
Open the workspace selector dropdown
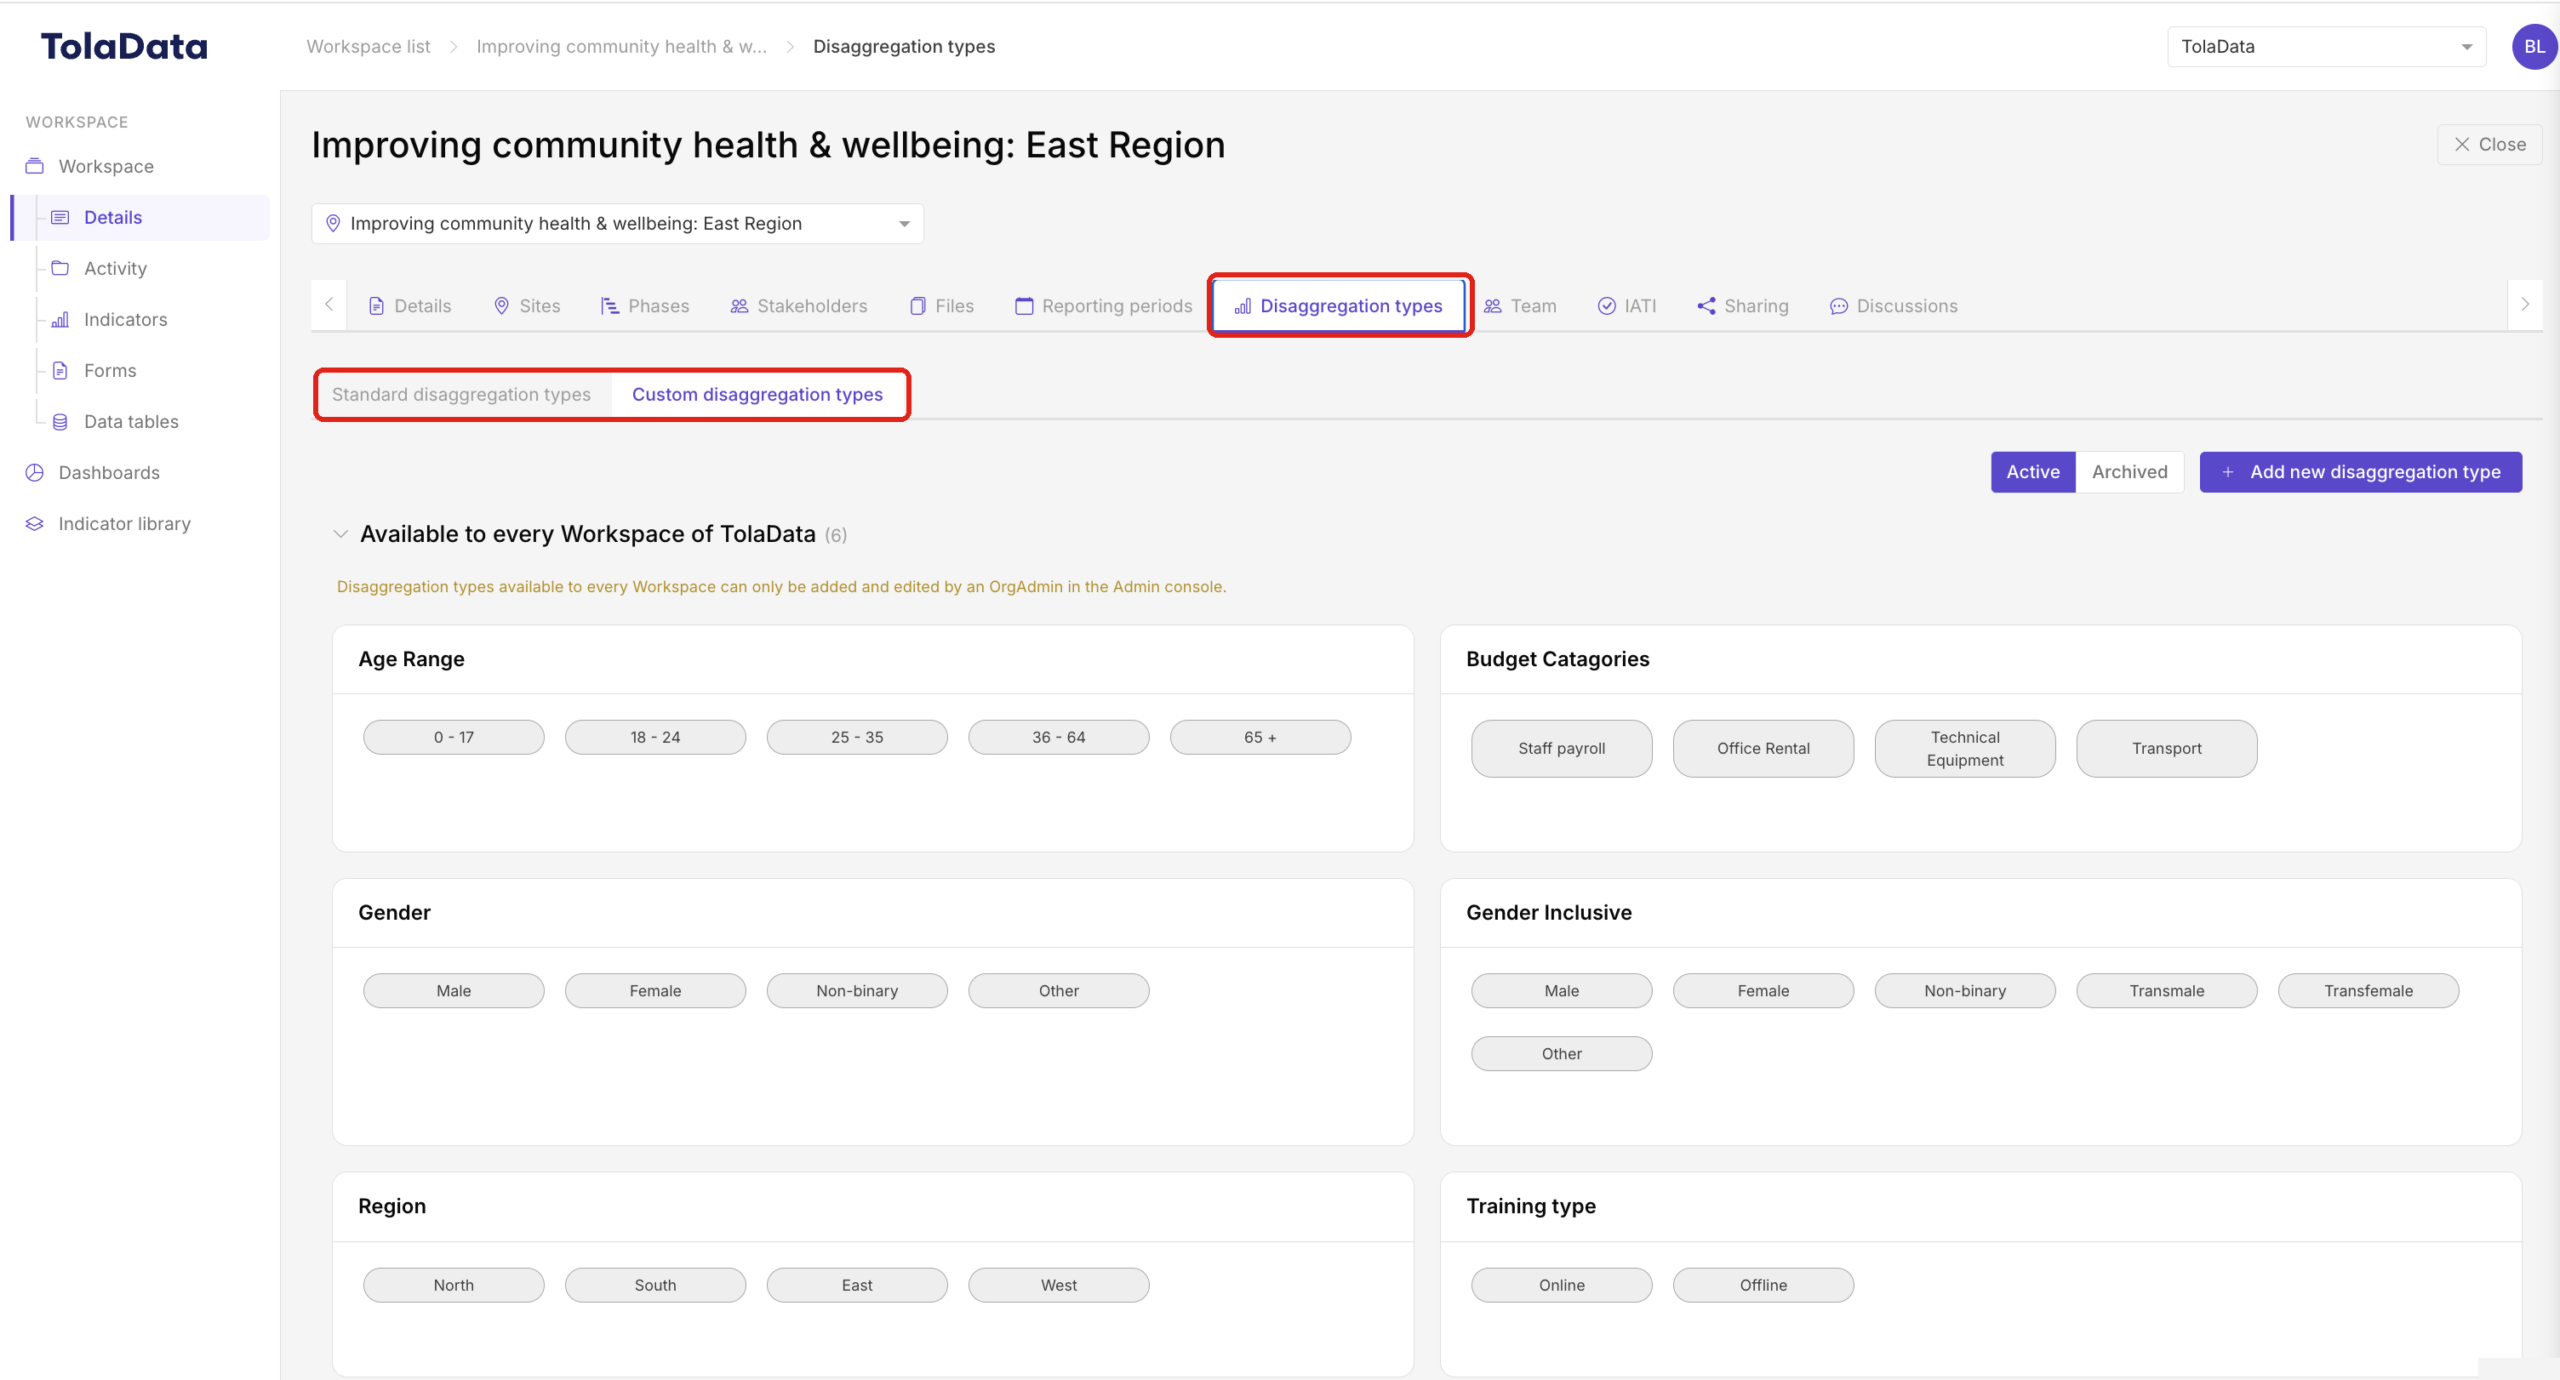point(617,223)
